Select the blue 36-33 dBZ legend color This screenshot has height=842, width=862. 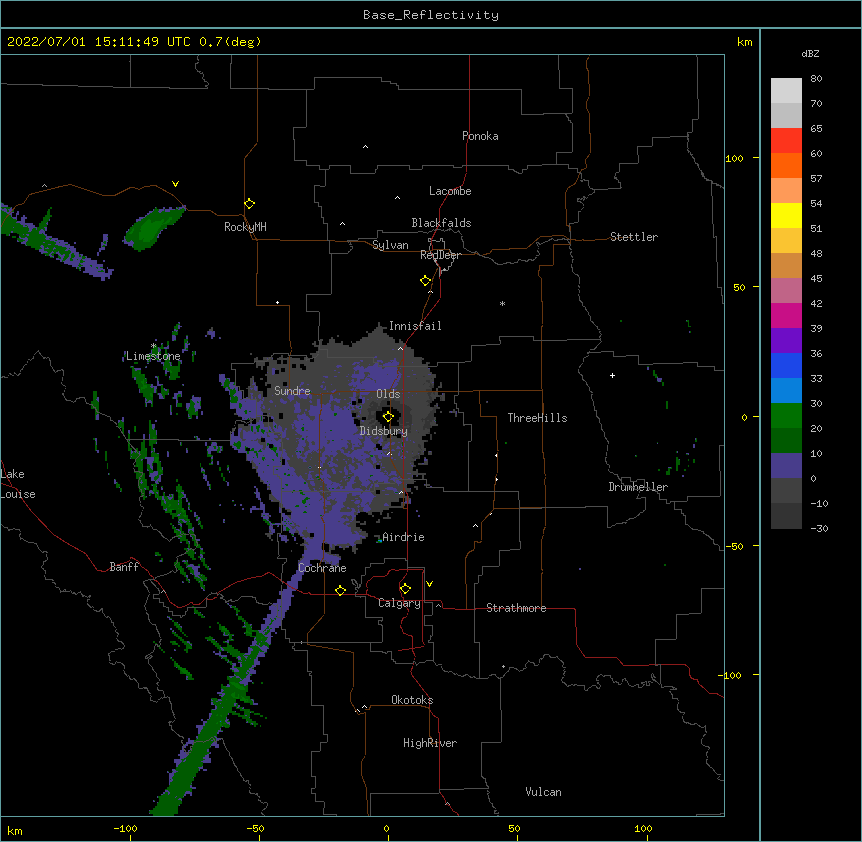786,365
